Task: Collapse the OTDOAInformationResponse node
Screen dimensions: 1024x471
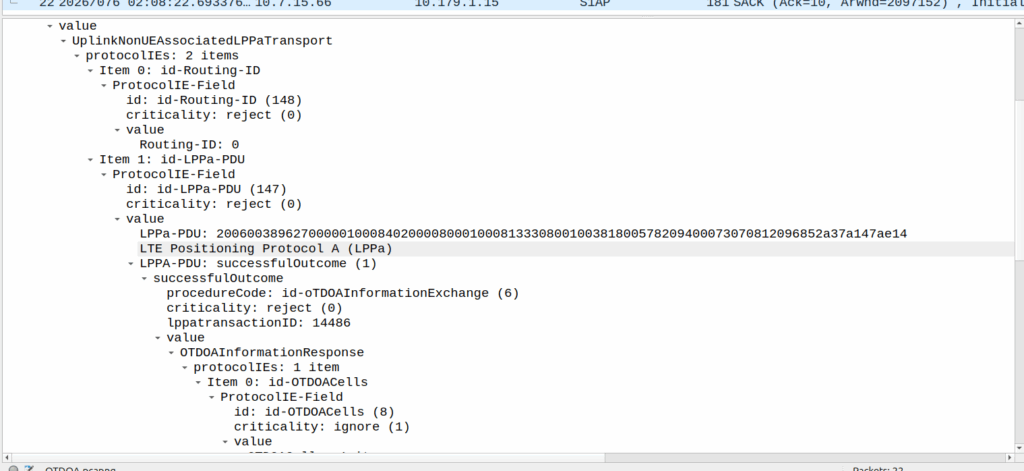Action: tap(173, 352)
